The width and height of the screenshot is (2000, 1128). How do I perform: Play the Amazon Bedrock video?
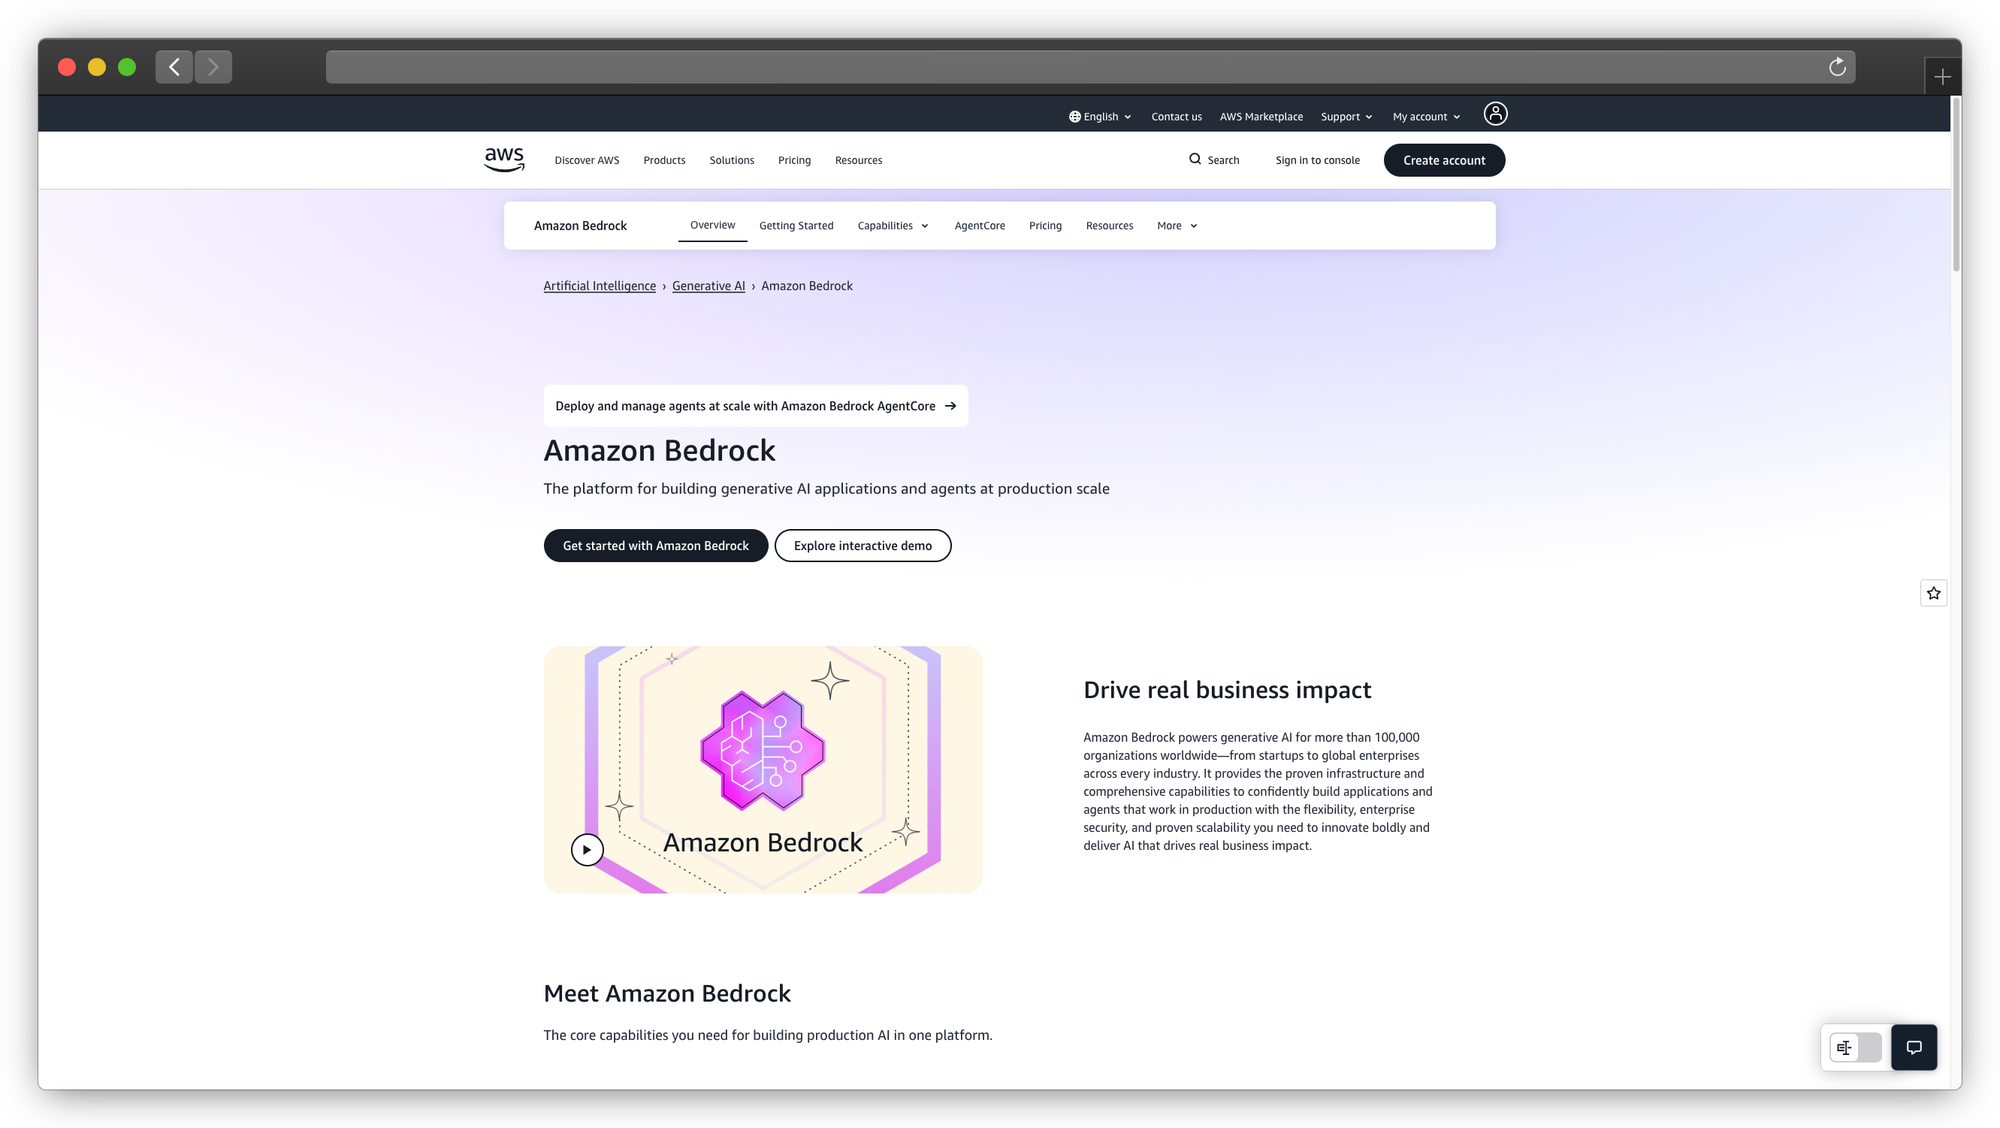587,849
